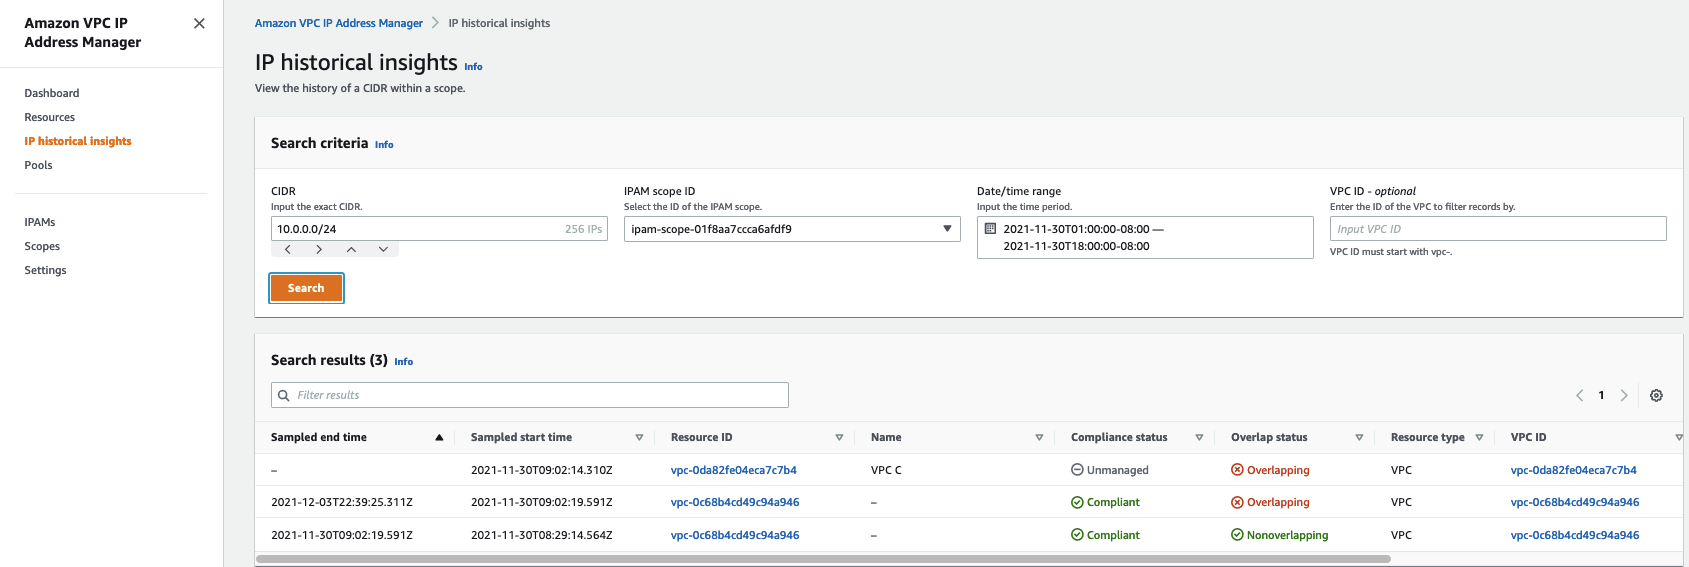Click the Filter results search box
The image size is (1689, 567).
point(530,395)
